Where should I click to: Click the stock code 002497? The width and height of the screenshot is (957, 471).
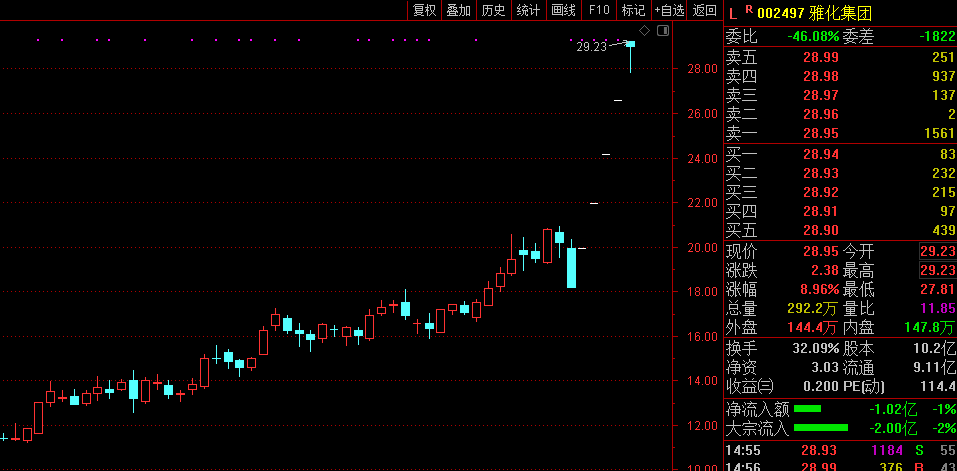point(783,13)
